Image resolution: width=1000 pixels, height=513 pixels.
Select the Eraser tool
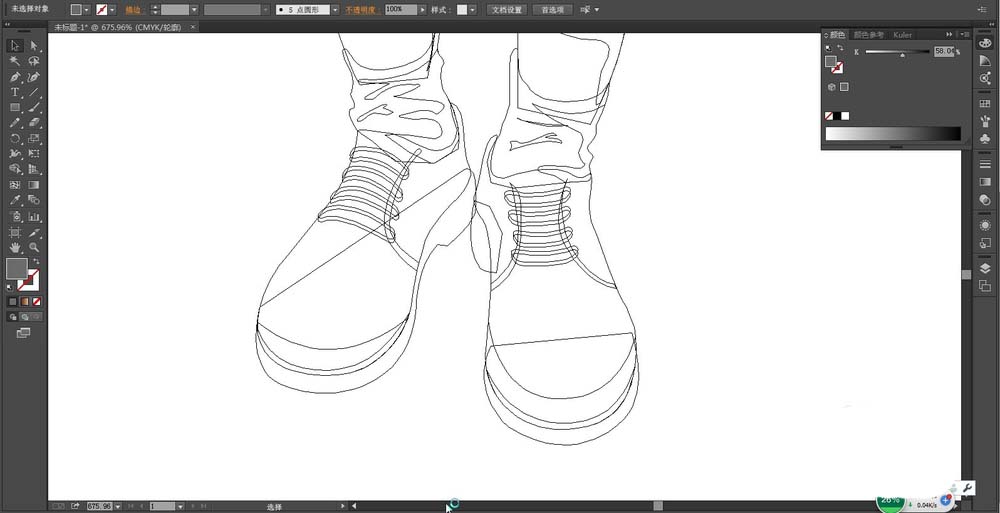pyautogui.click(x=34, y=123)
